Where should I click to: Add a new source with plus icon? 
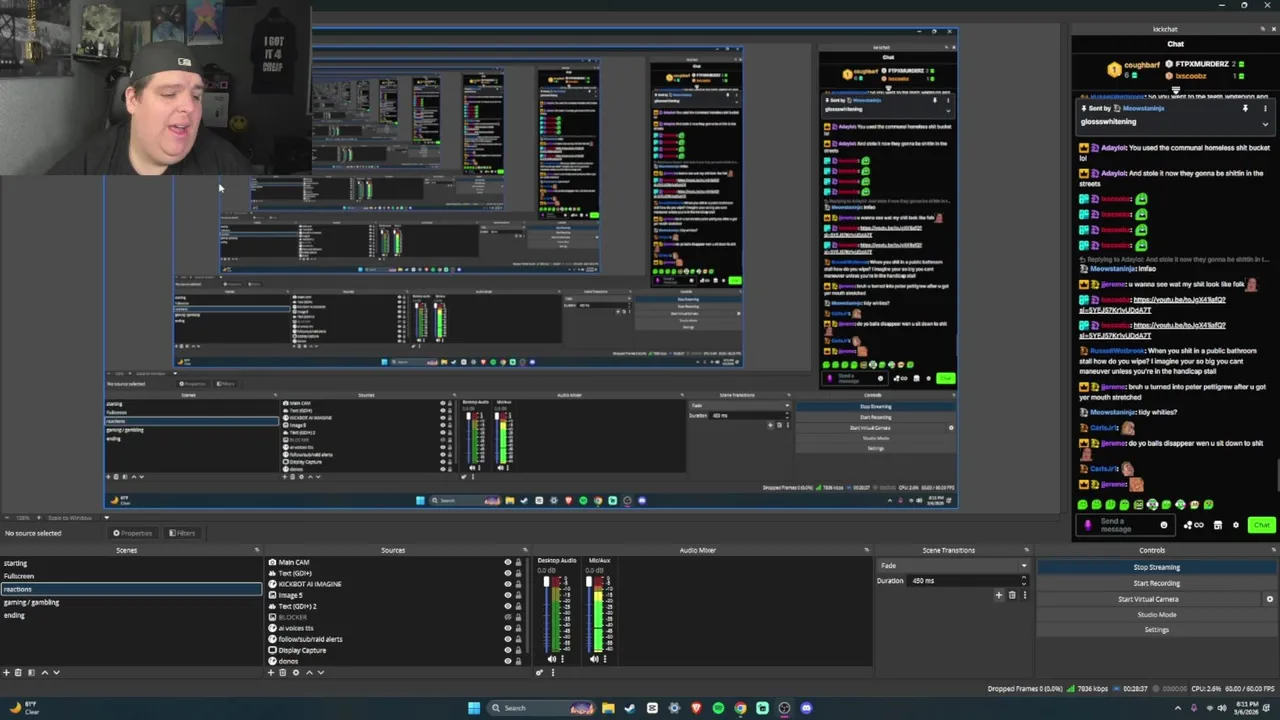(x=271, y=672)
